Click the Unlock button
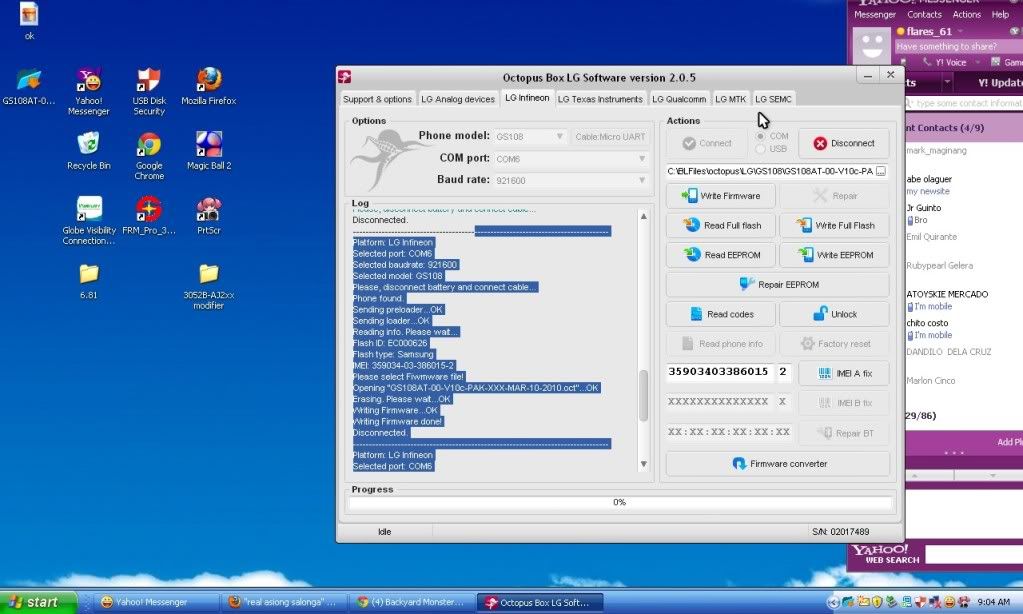 click(x=834, y=314)
